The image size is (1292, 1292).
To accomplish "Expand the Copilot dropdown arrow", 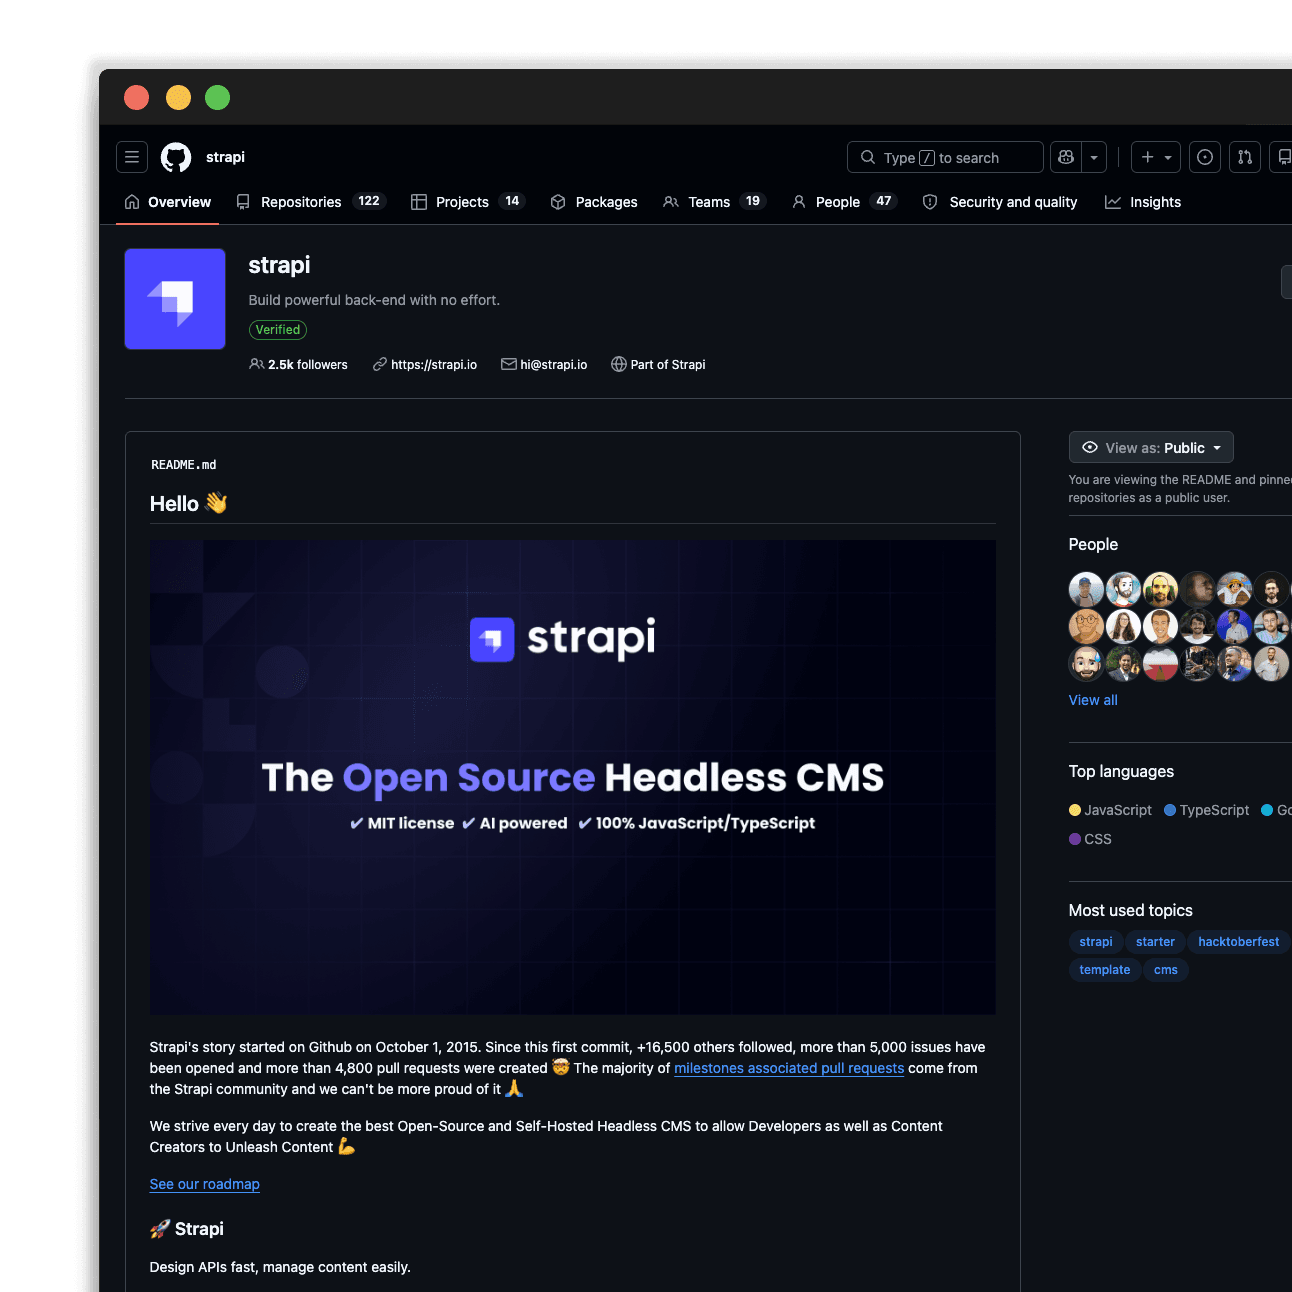I will [x=1094, y=157].
